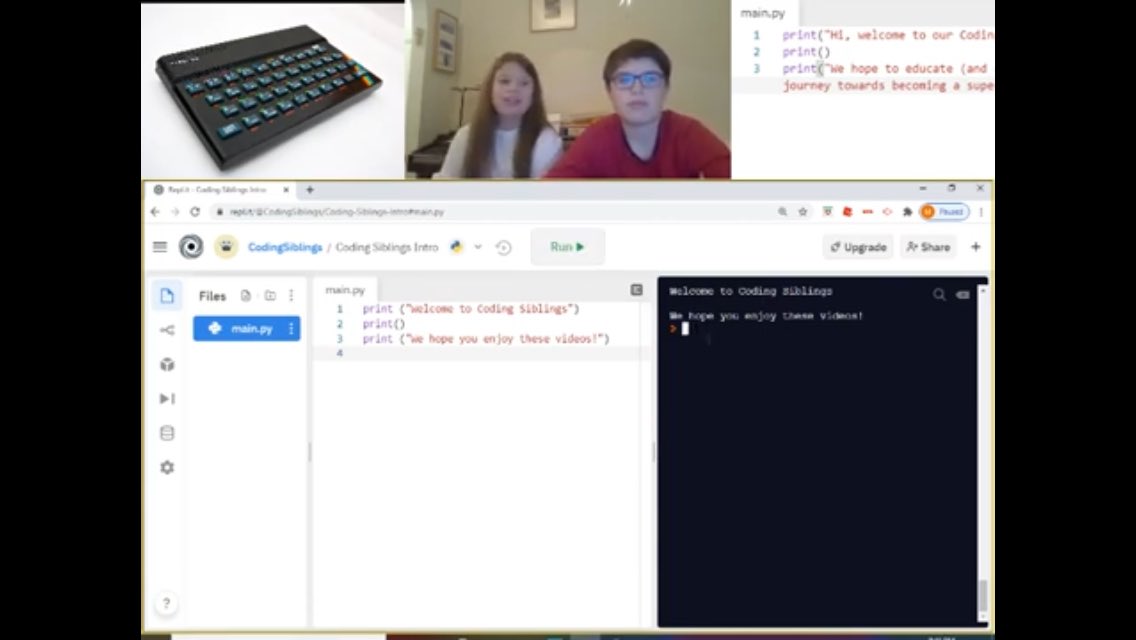Open the repl history icon

tap(504, 248)
